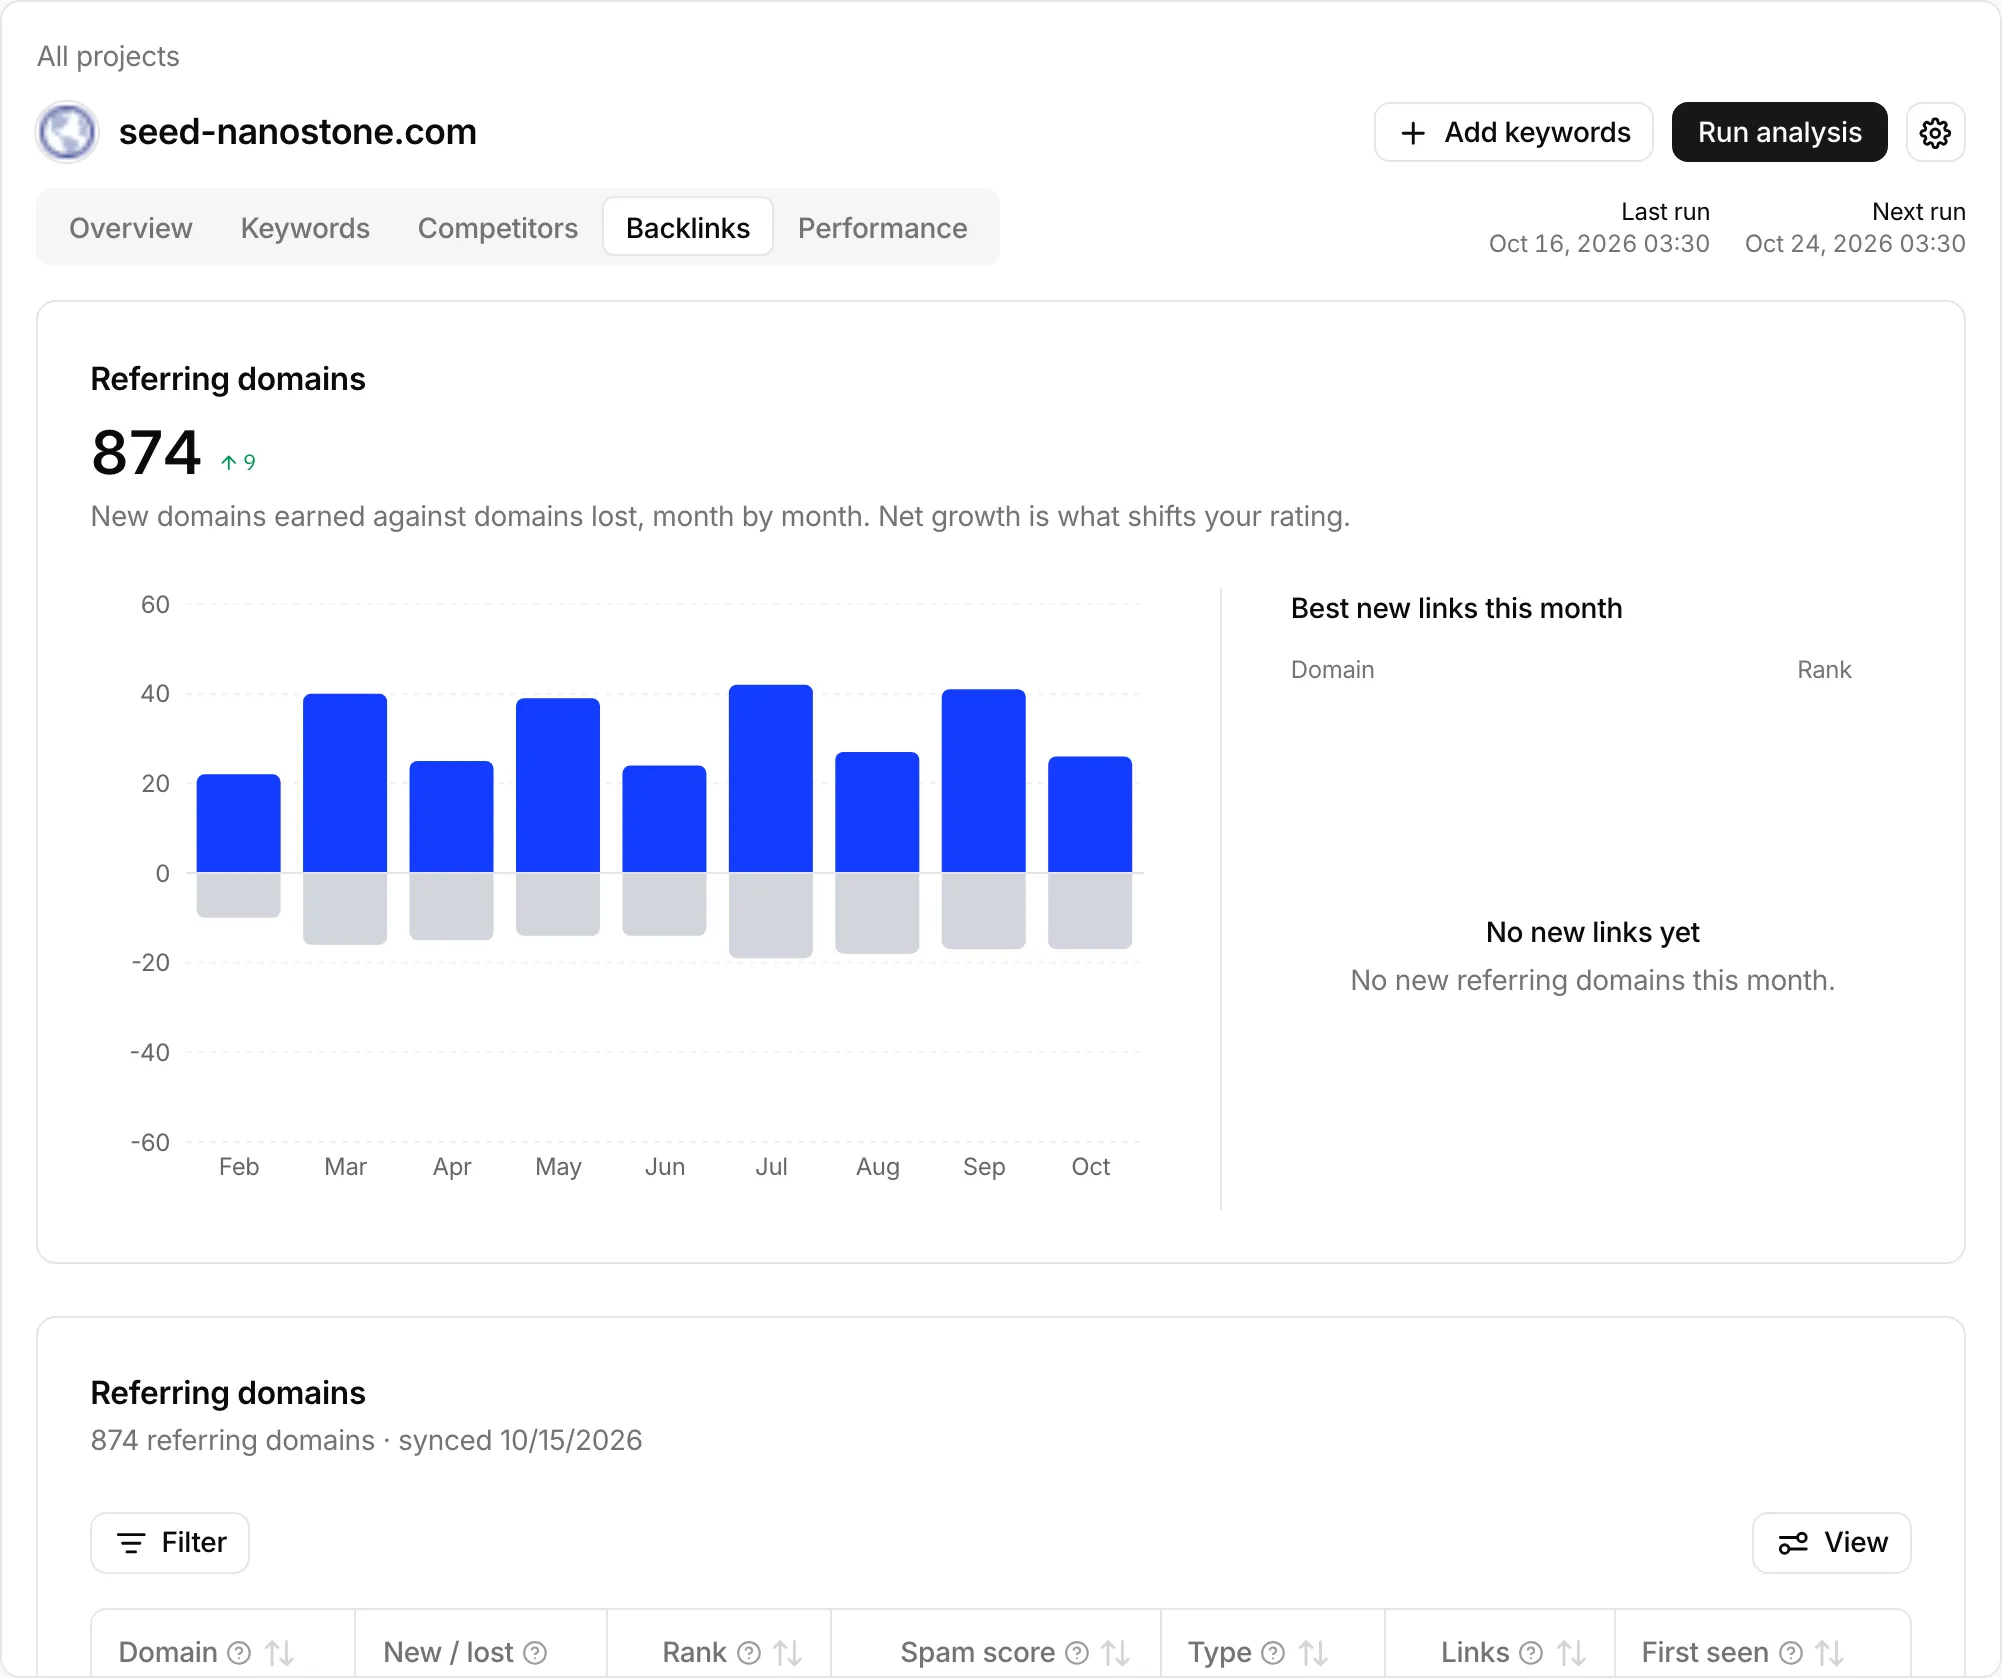Click the September blue bar in chart
Viewport: 2002px width, 1678px height.
tap(984, 781)
